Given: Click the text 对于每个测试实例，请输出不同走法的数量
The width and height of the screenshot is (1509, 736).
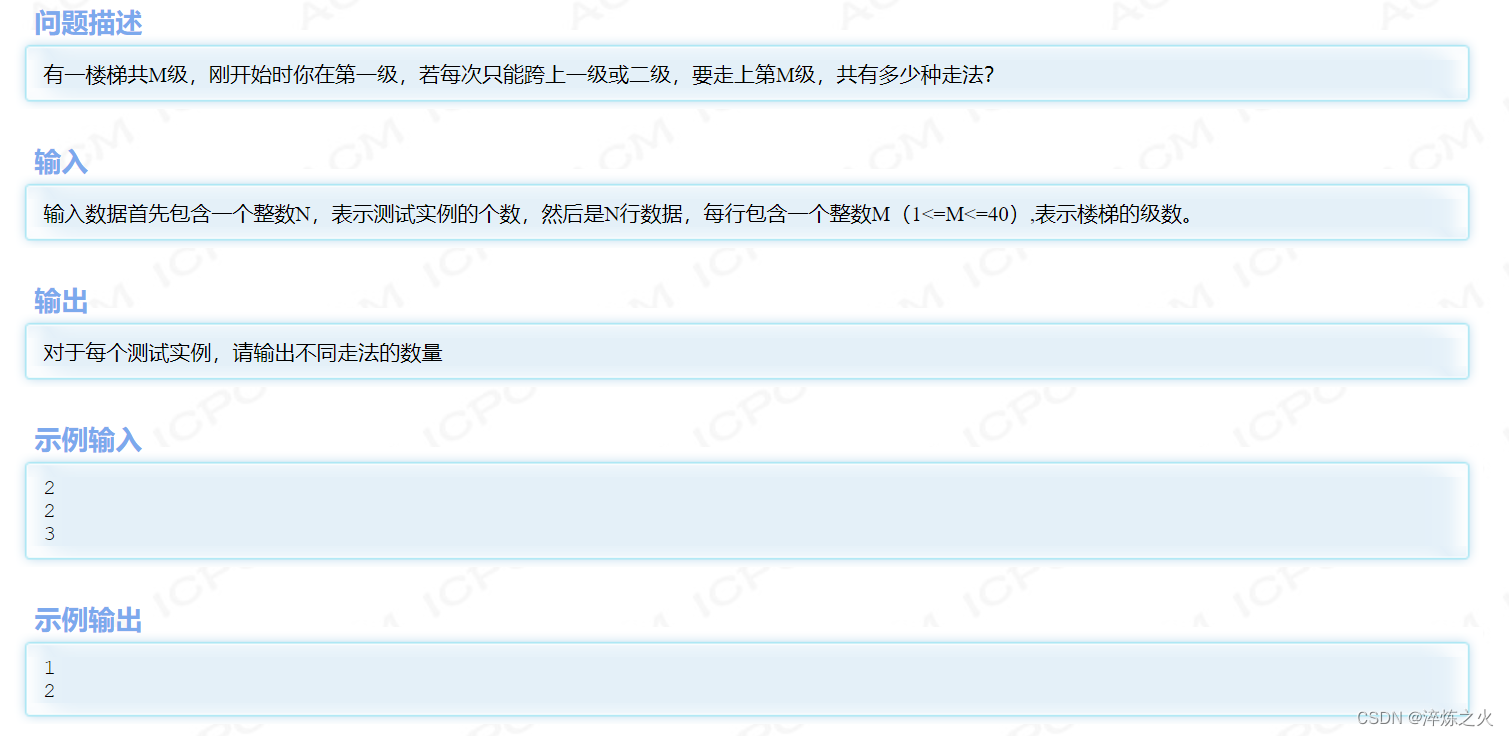Looking at the screenshot, I should click(x=243, y=352).
